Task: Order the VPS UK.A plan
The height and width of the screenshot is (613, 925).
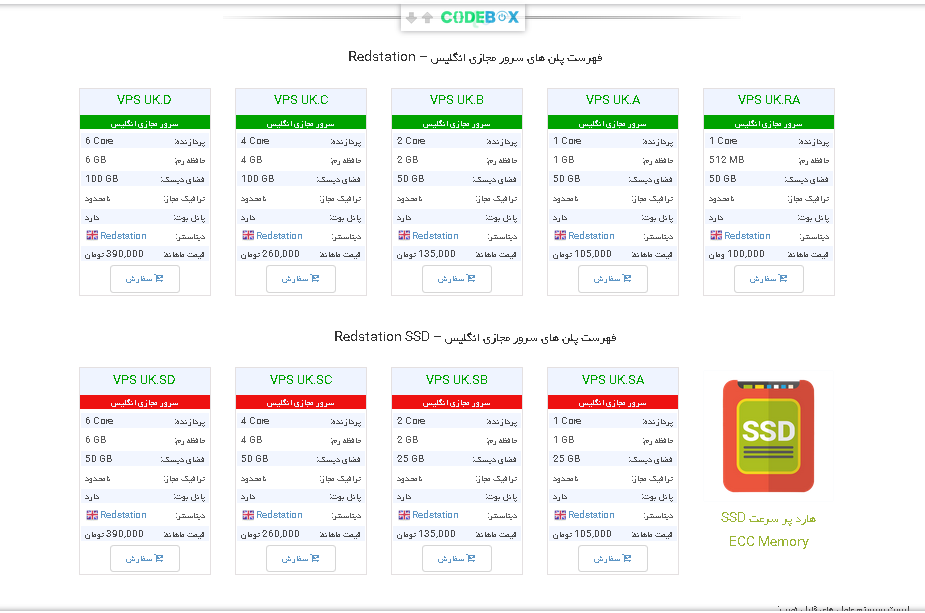Action: (613, 278)
